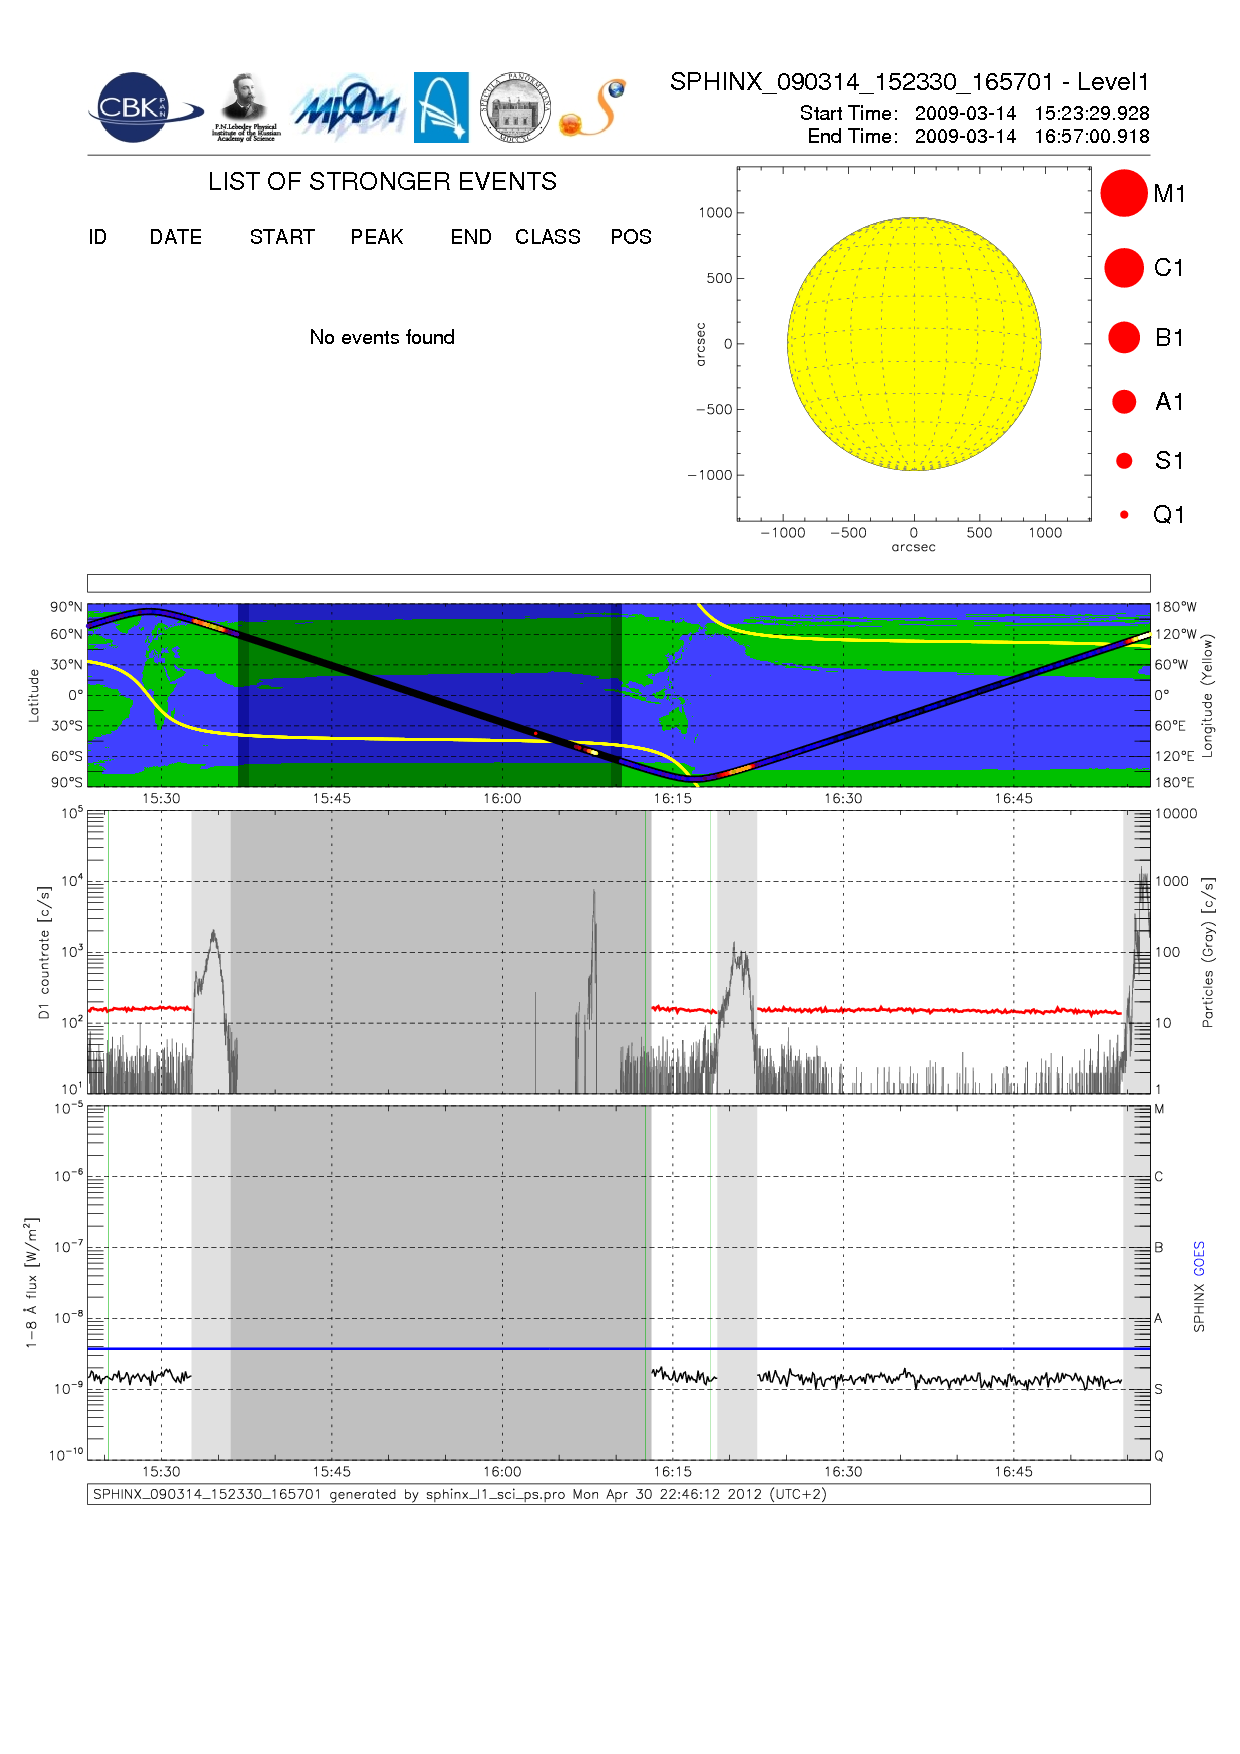Click the circular building seal logo

coord(514,108)
